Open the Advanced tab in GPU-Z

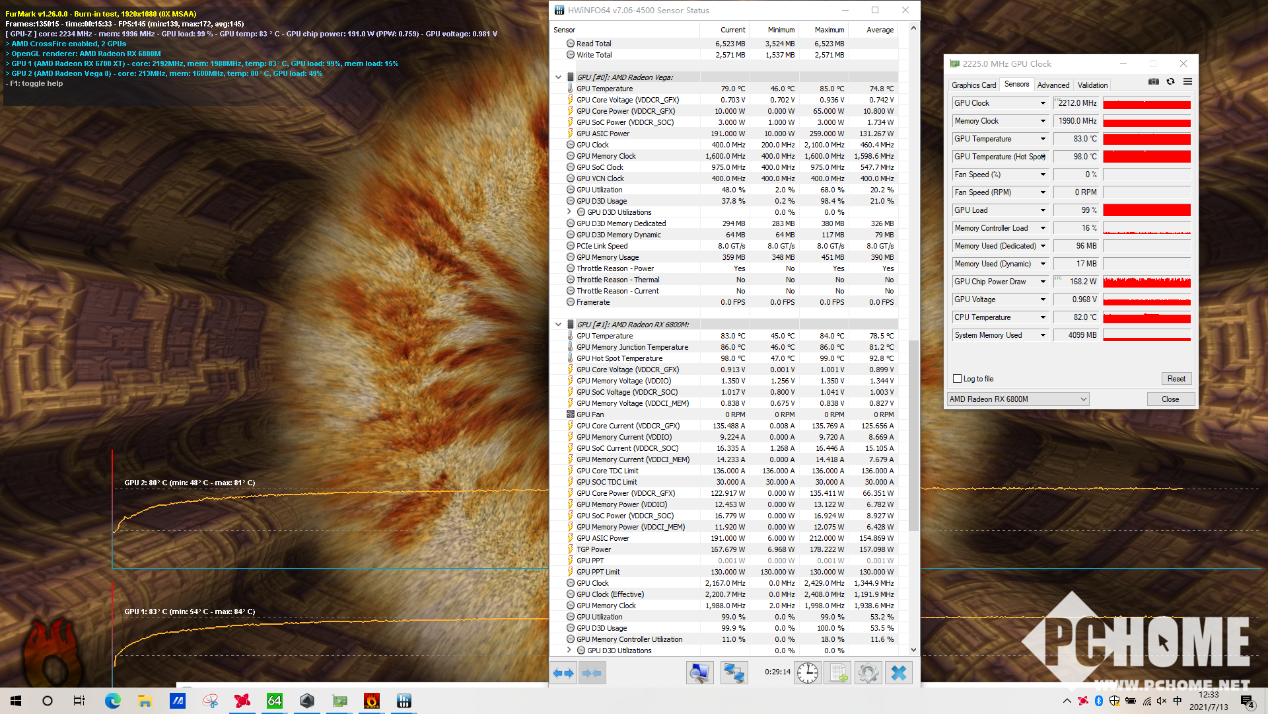[x=1053, y=85]
